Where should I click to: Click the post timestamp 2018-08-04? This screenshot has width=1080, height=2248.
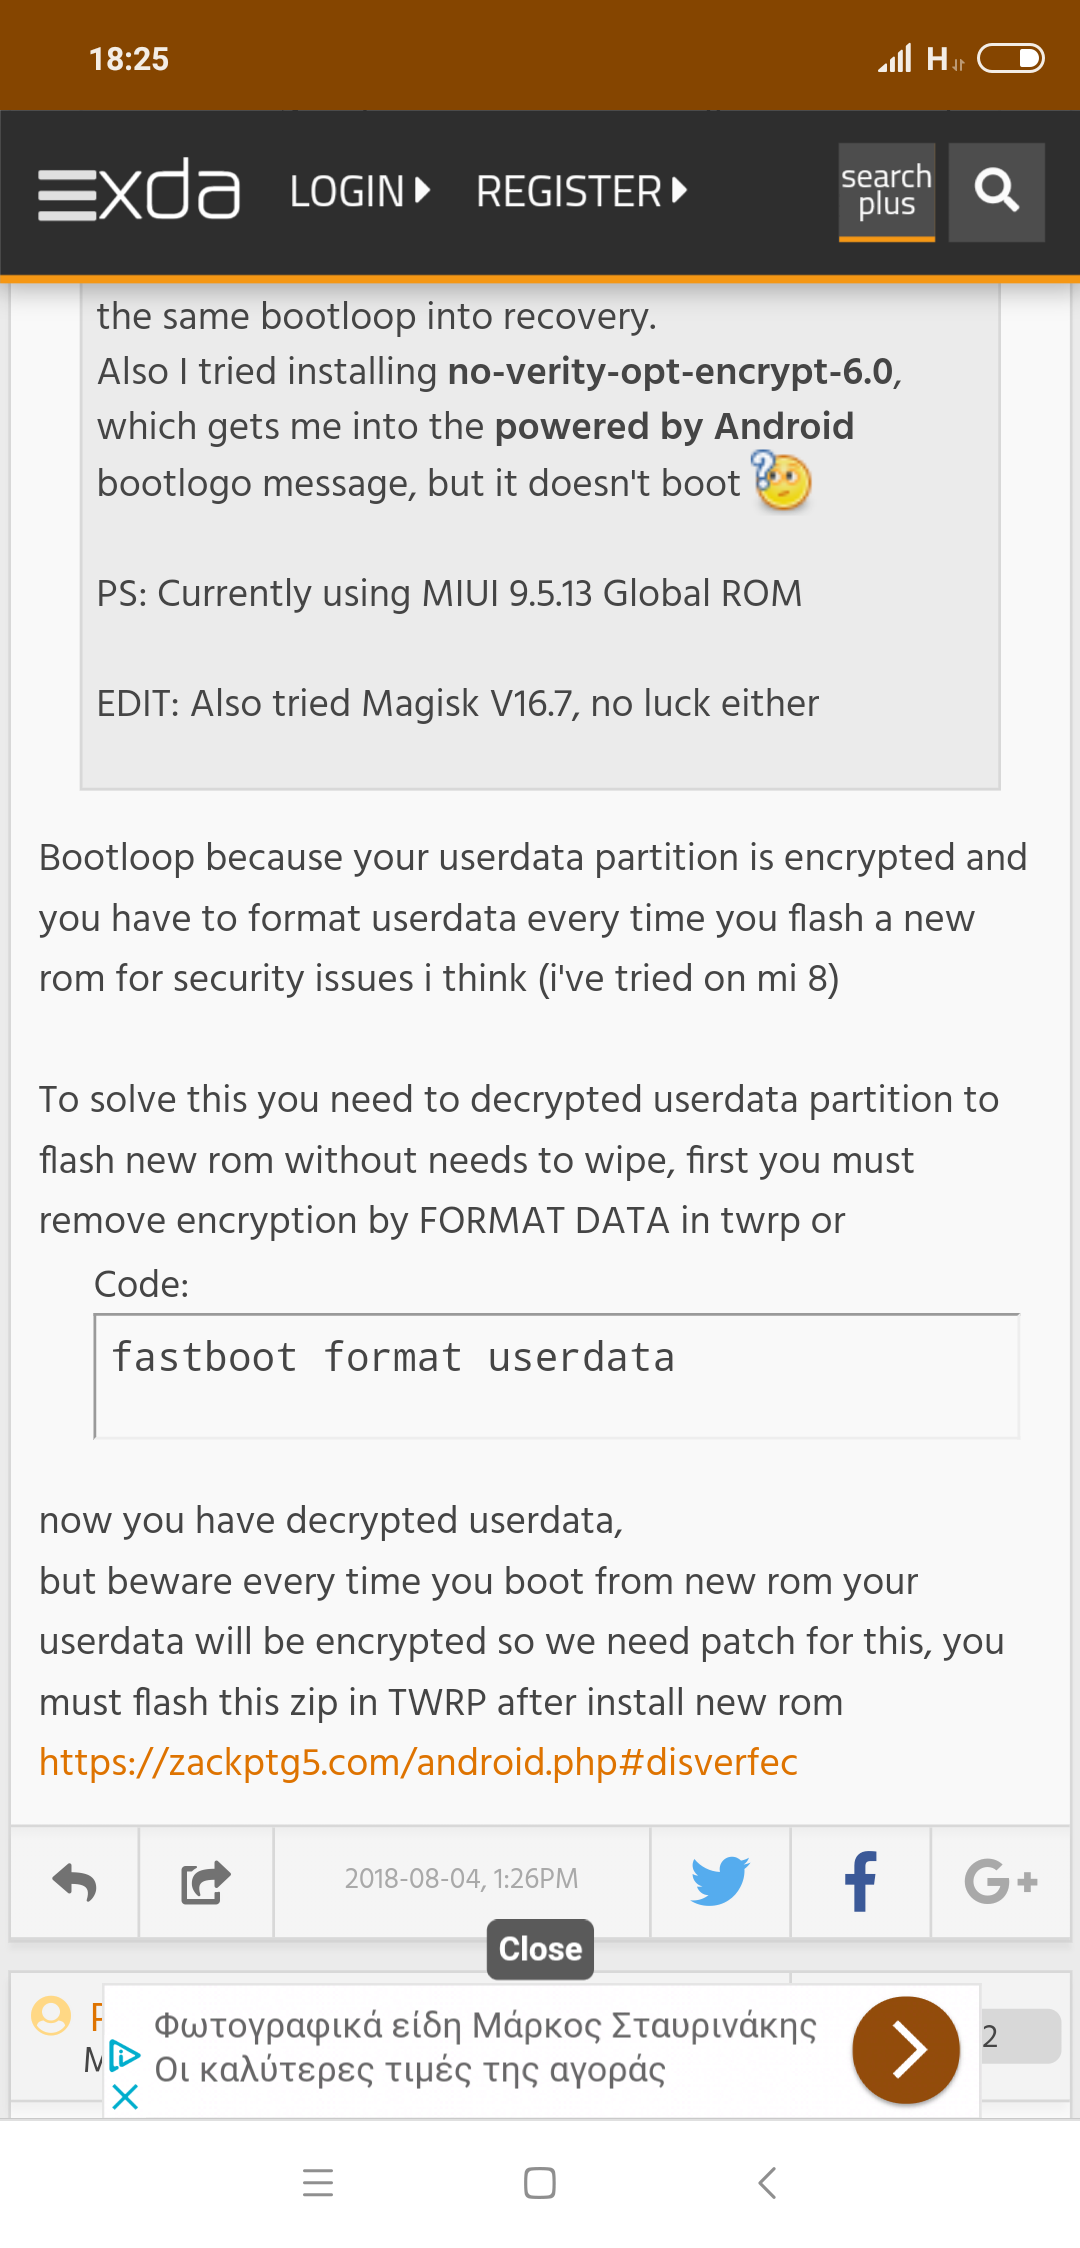click(461, 1879)
